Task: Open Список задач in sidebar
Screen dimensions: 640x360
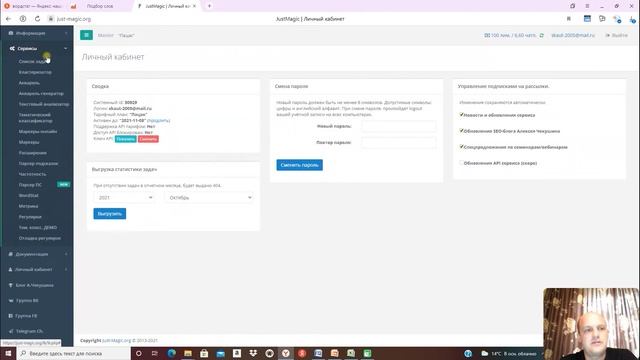Action: click(33, 61)
